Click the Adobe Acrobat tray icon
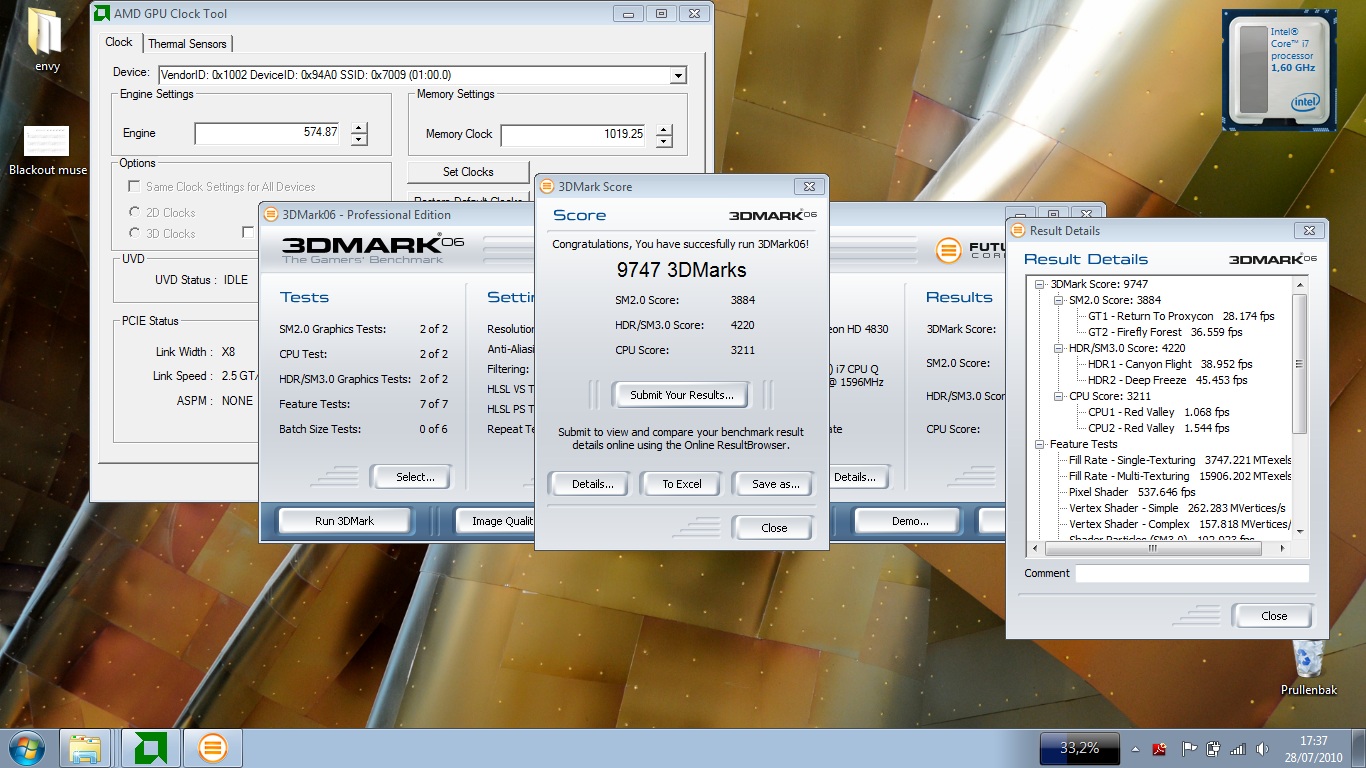Viewport: 1366px width, 768px height. (x=1160, y=748)
